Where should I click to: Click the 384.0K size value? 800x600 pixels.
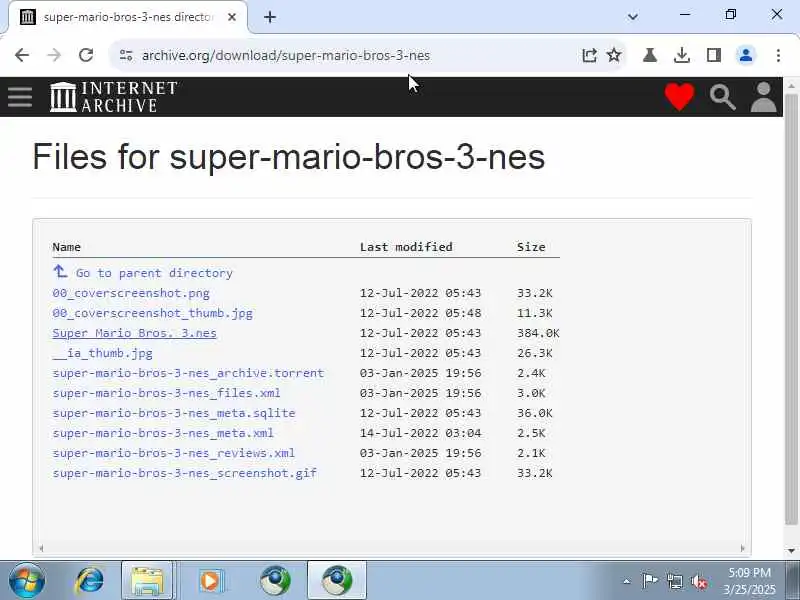[538, 333]
